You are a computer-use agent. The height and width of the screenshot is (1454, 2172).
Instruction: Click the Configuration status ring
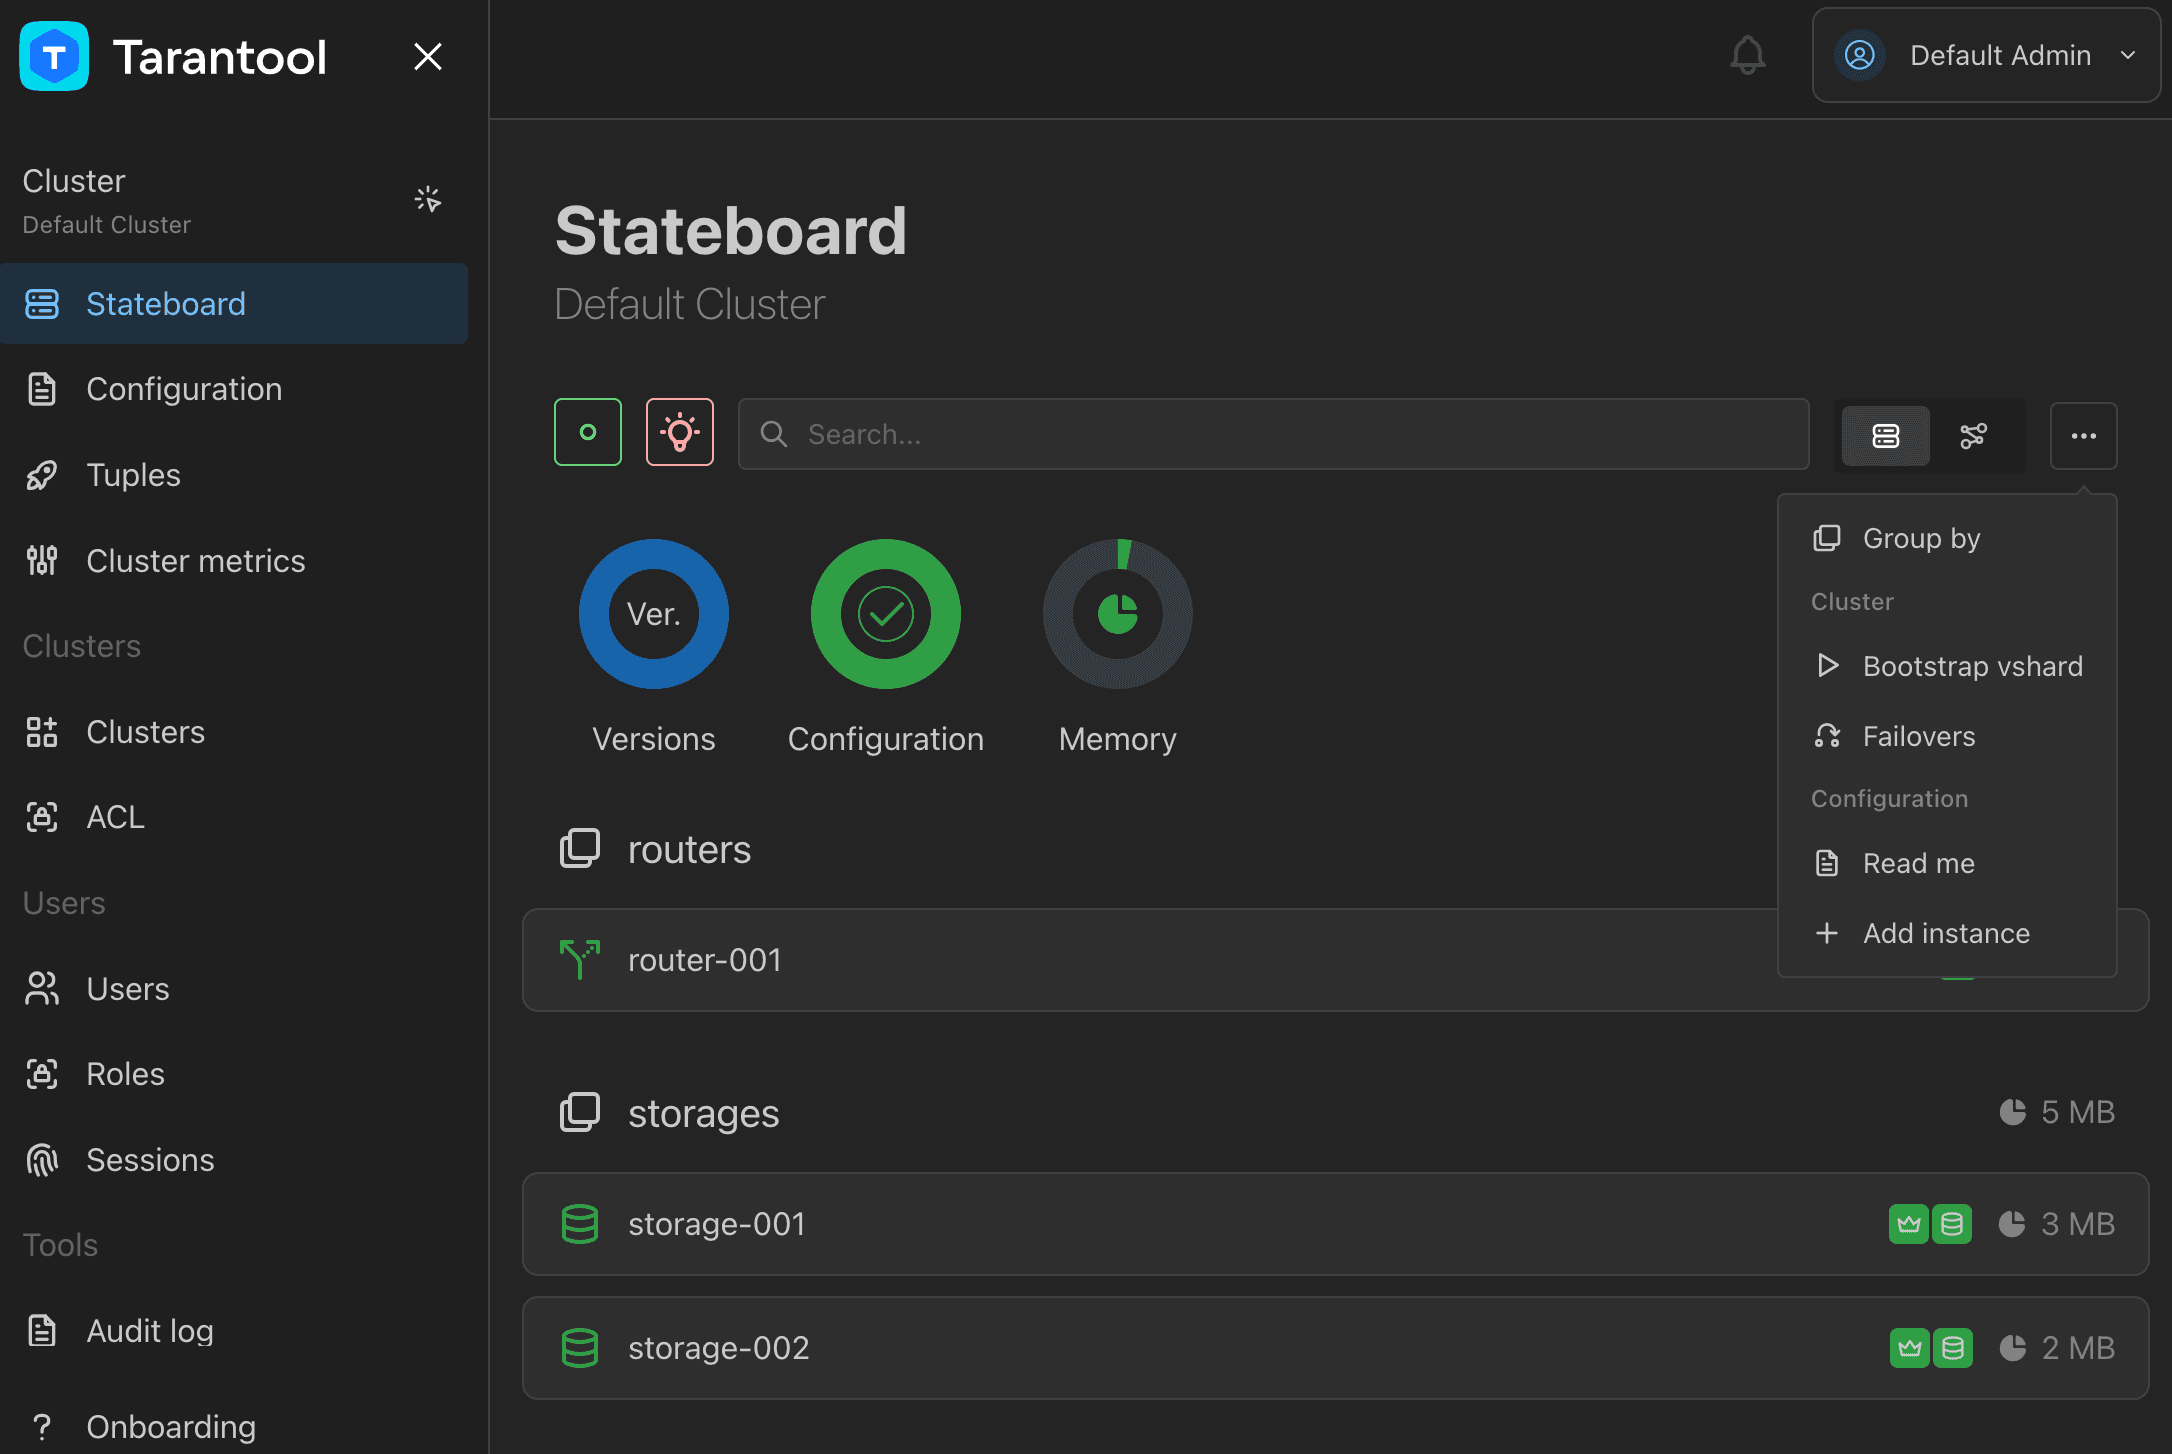point(886,614)
